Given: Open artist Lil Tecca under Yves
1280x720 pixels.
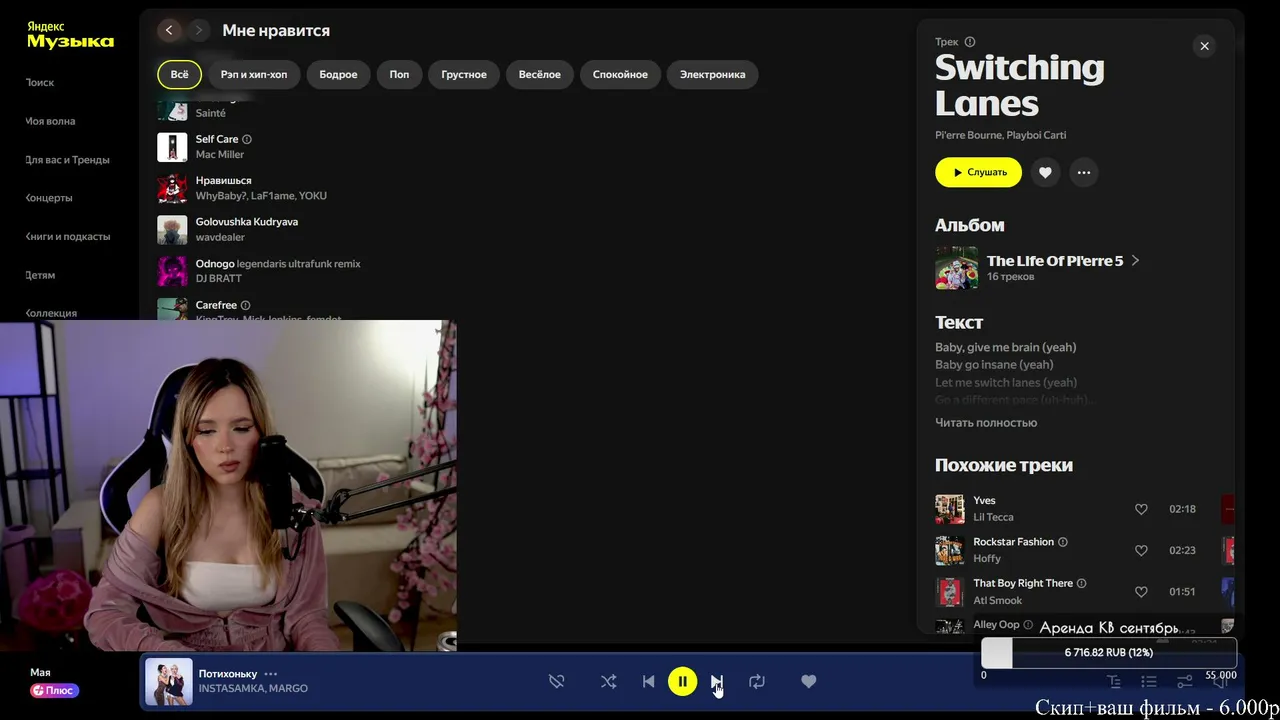Looking at the screenshot, I should click(x=994, y=517).
